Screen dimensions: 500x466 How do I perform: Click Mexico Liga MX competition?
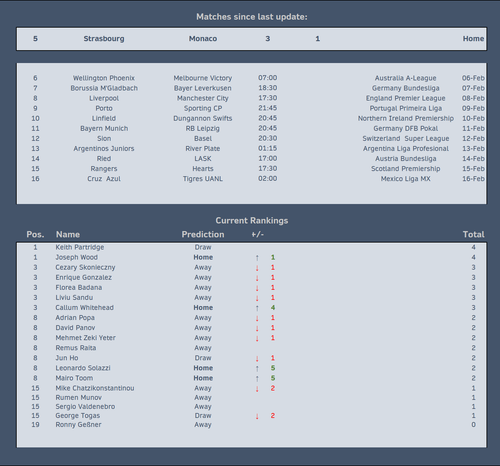coord(405,179)
